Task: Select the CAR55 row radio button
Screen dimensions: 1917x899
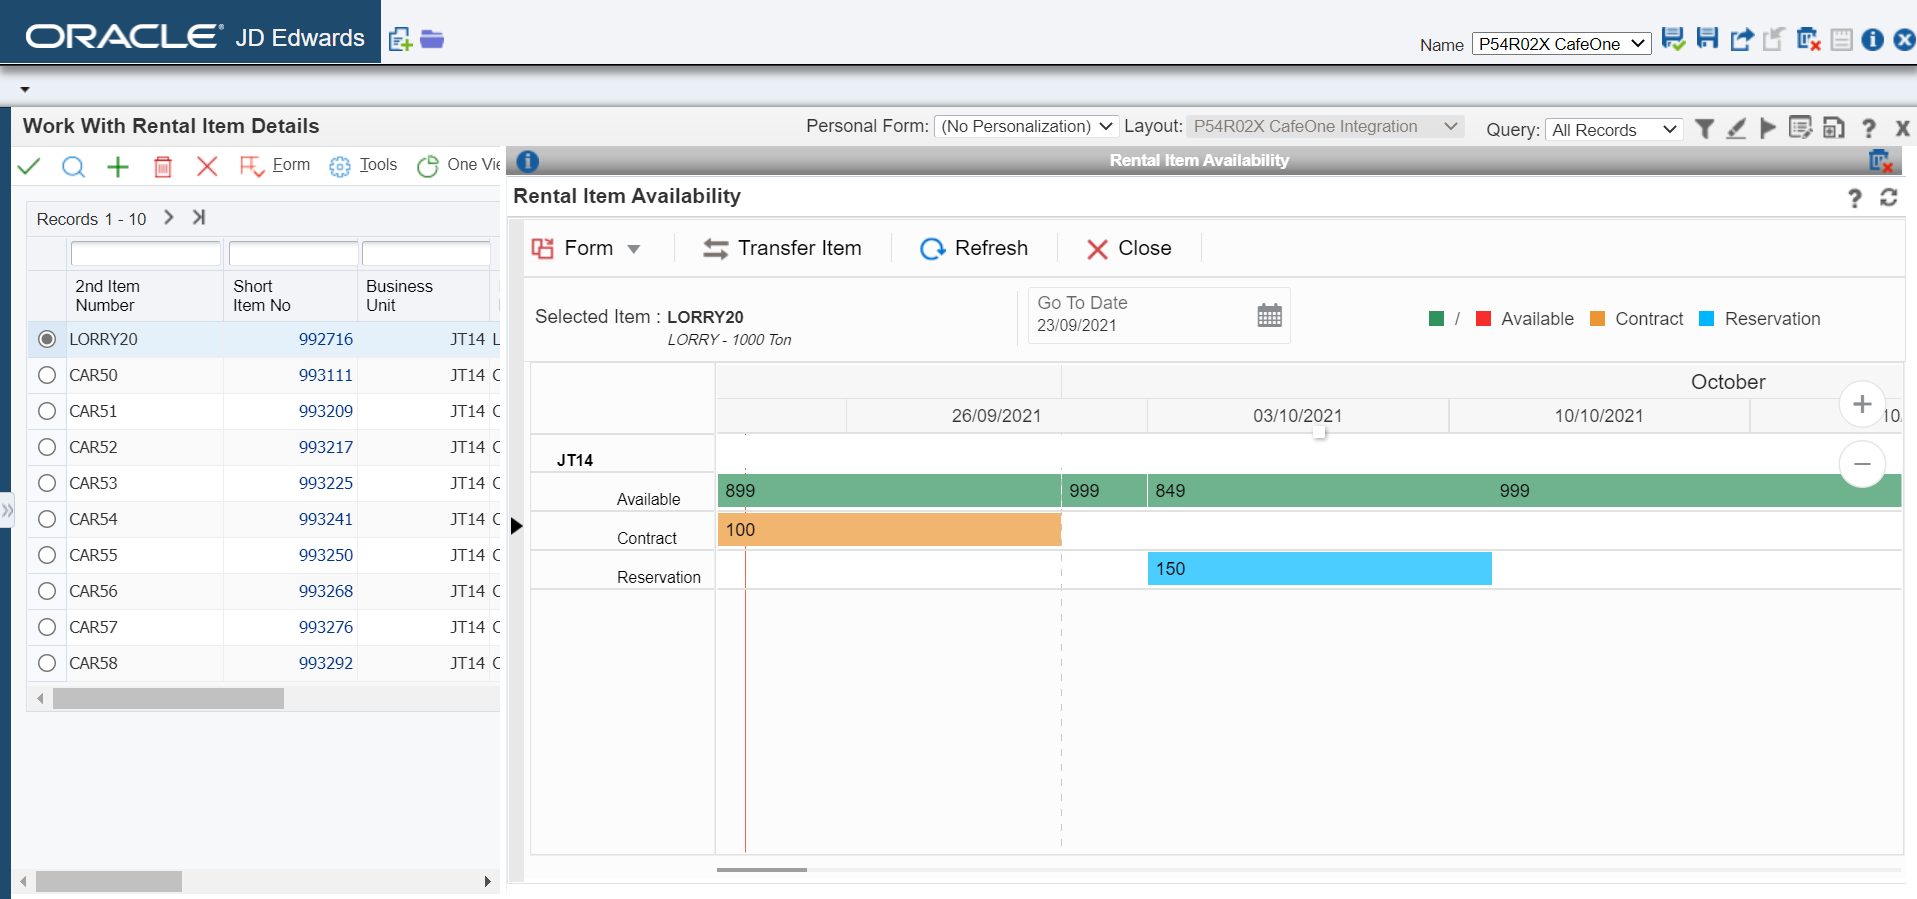Action: [47, 555]
